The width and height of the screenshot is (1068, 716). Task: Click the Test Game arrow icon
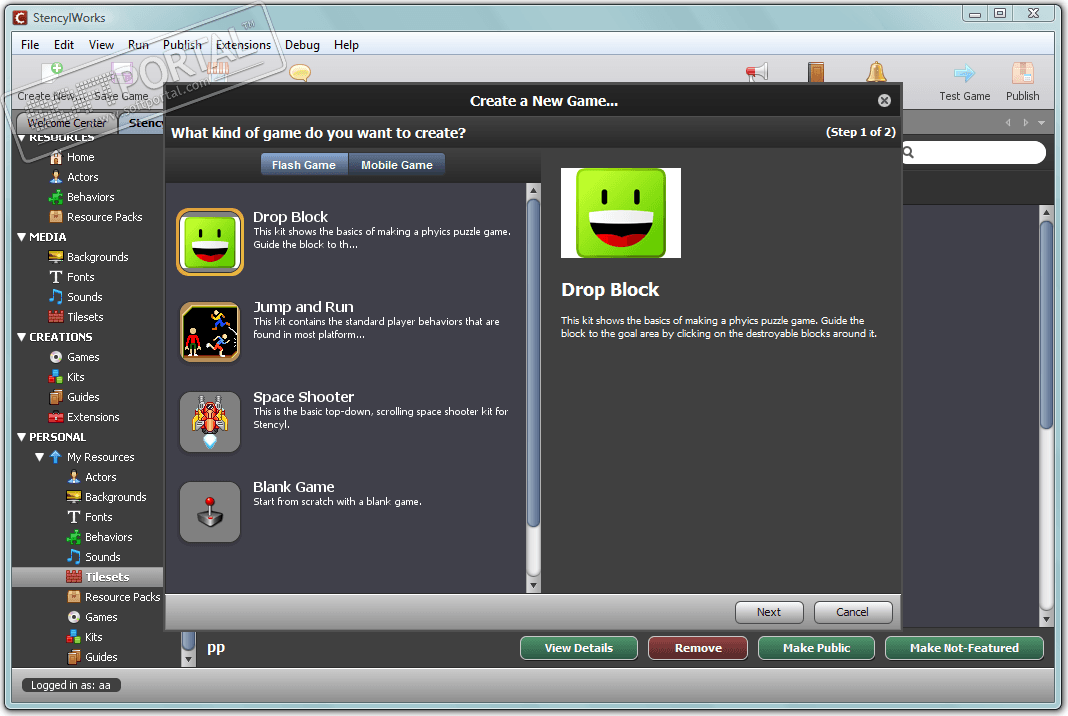click(964, 73)
